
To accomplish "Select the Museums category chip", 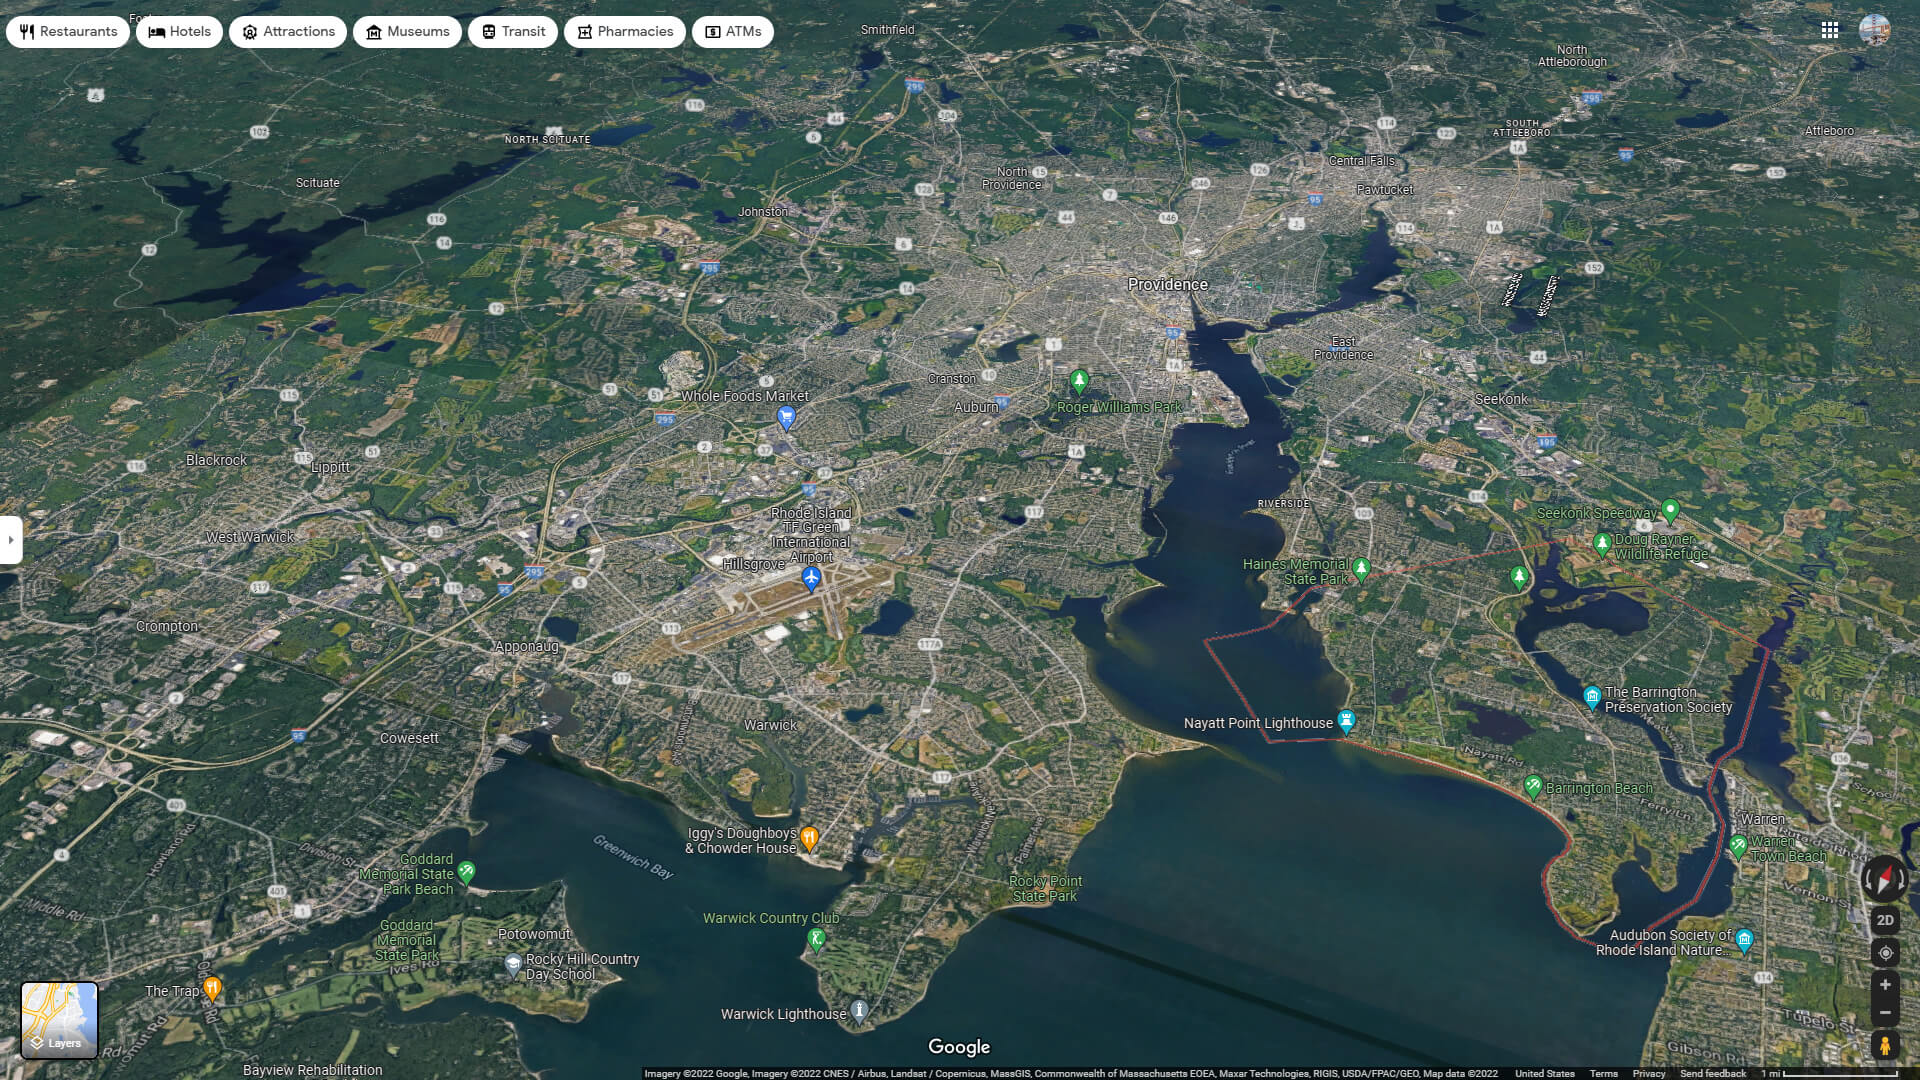I will (x=407, y=32).
